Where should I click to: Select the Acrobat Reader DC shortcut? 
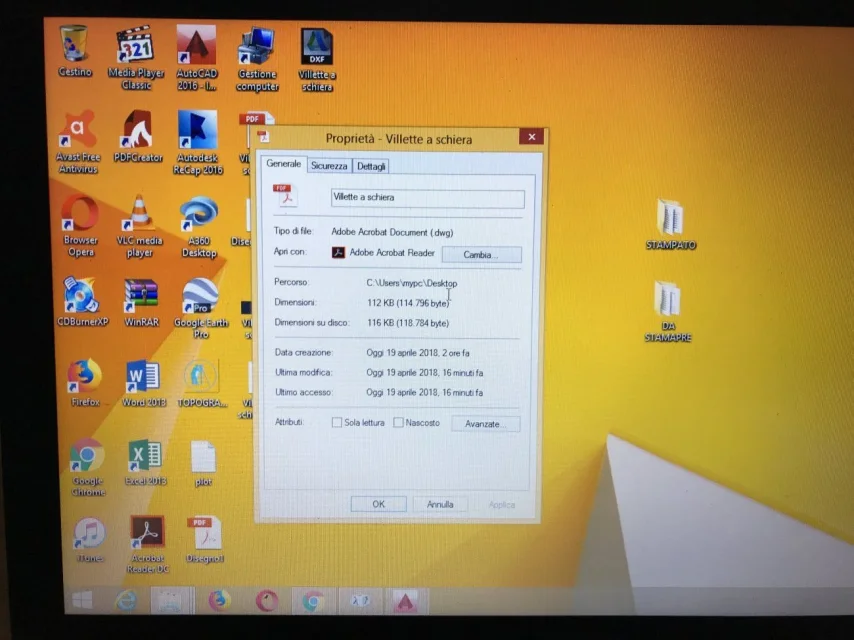[x=147, y=545]
